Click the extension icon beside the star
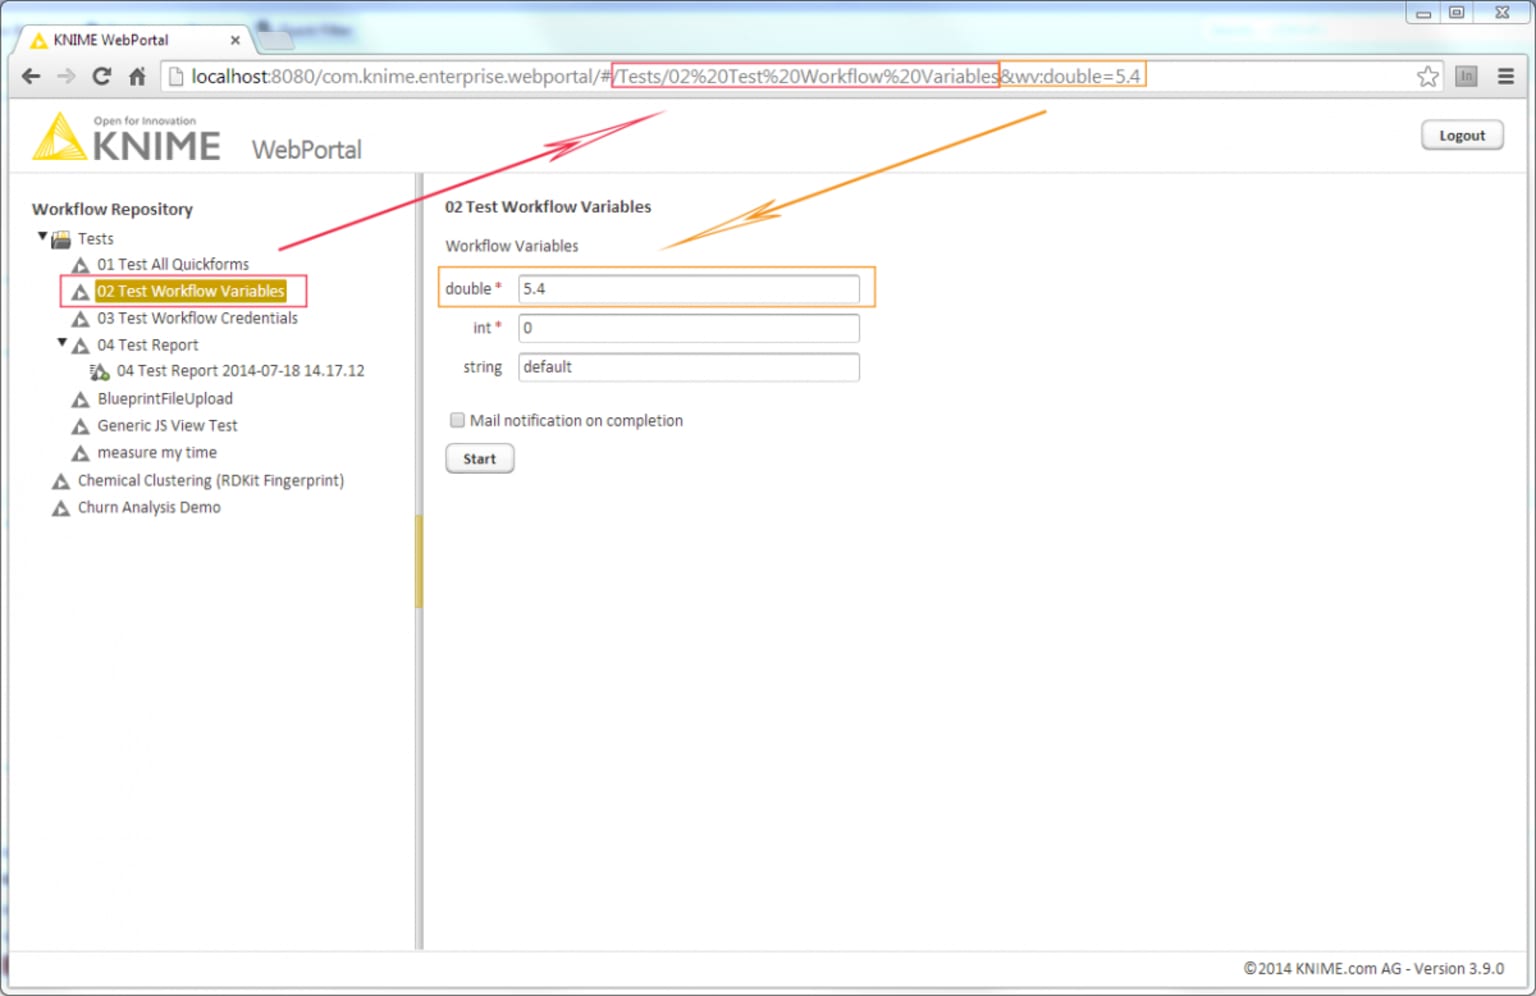Image resolution: width=1536 pixels, height=996 pixels. [x=1466, y=76]
